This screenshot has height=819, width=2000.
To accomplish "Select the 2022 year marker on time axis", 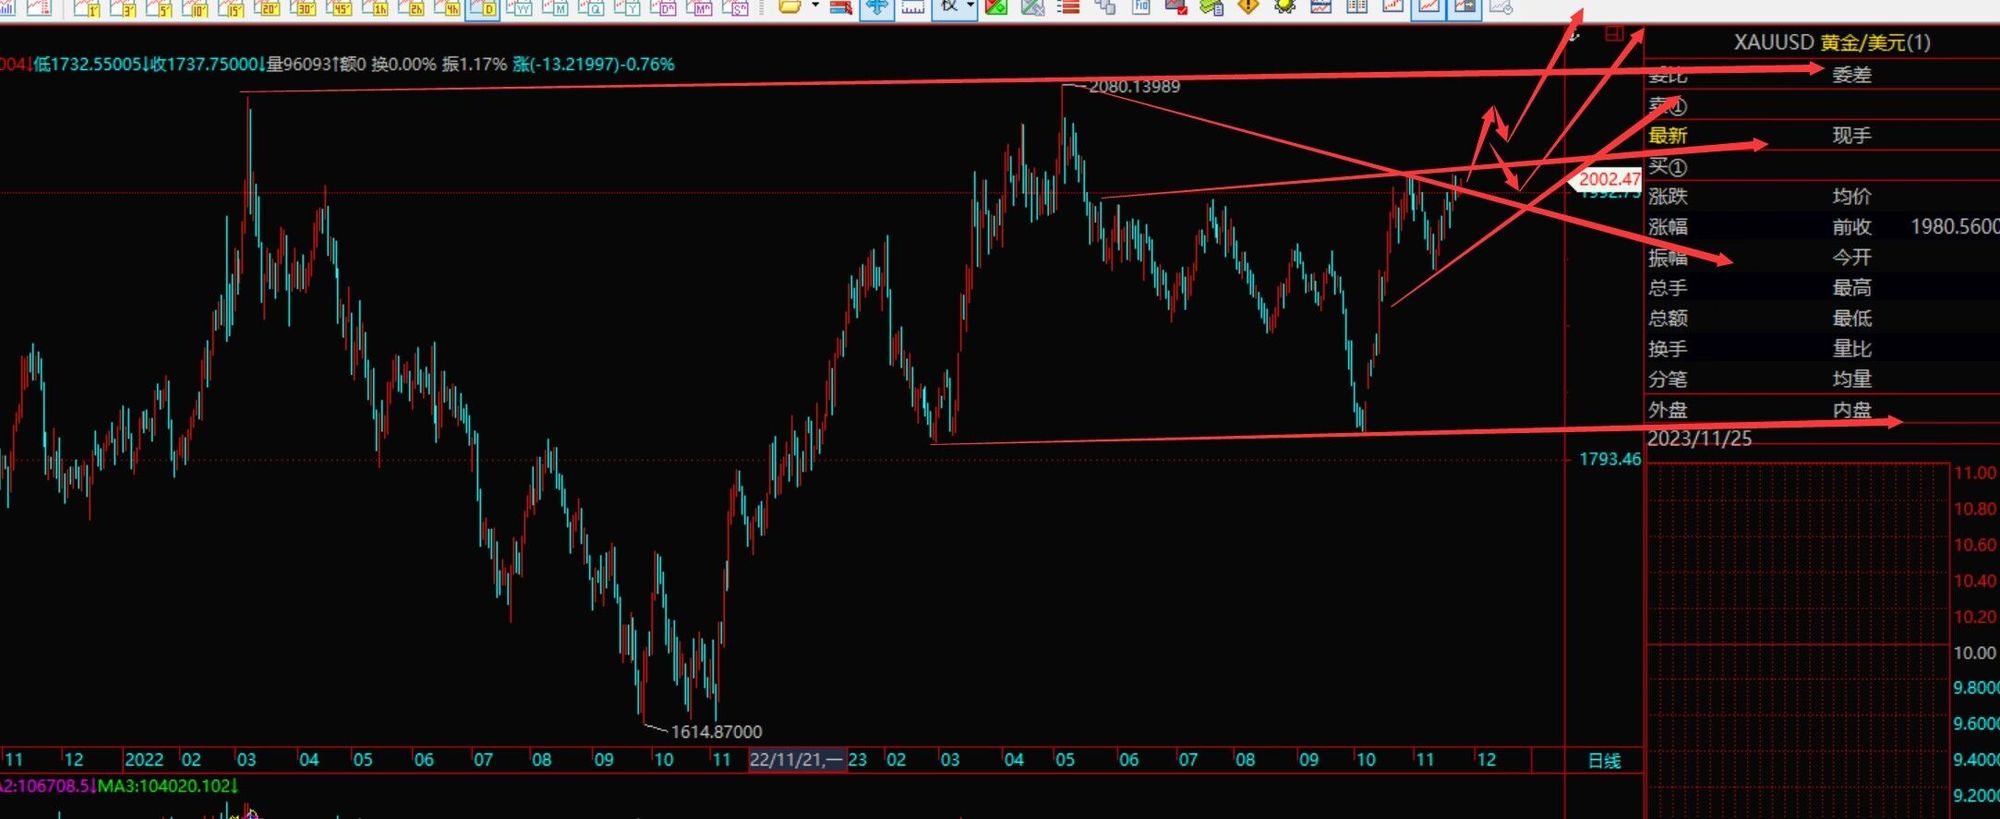I will (144, 760).
